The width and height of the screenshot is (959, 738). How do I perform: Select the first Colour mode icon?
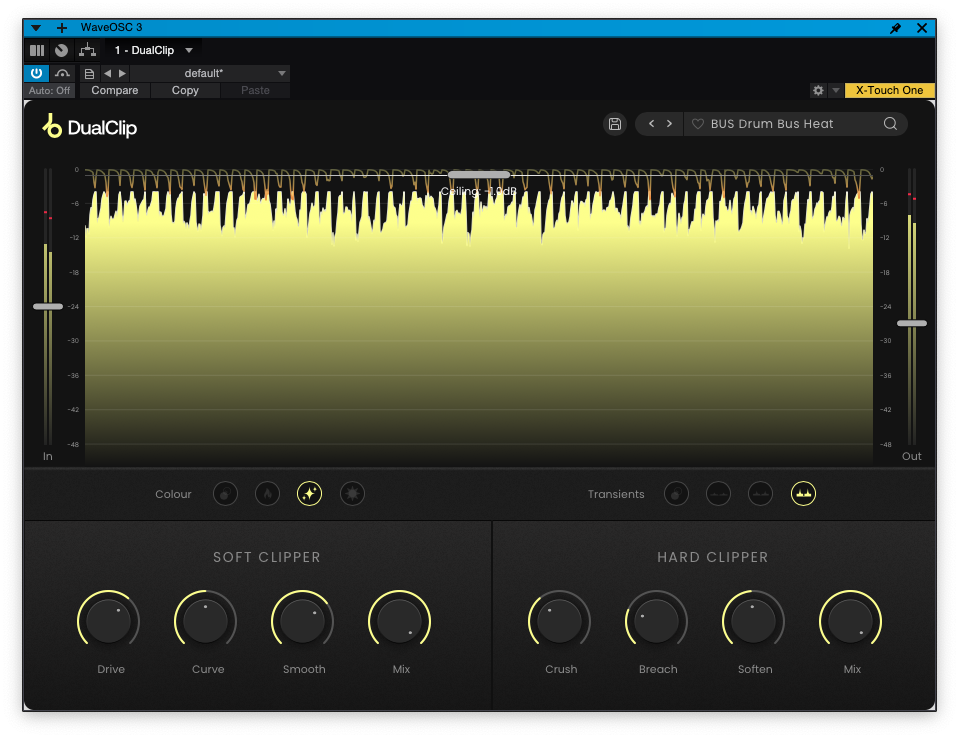tap(225, 493)
